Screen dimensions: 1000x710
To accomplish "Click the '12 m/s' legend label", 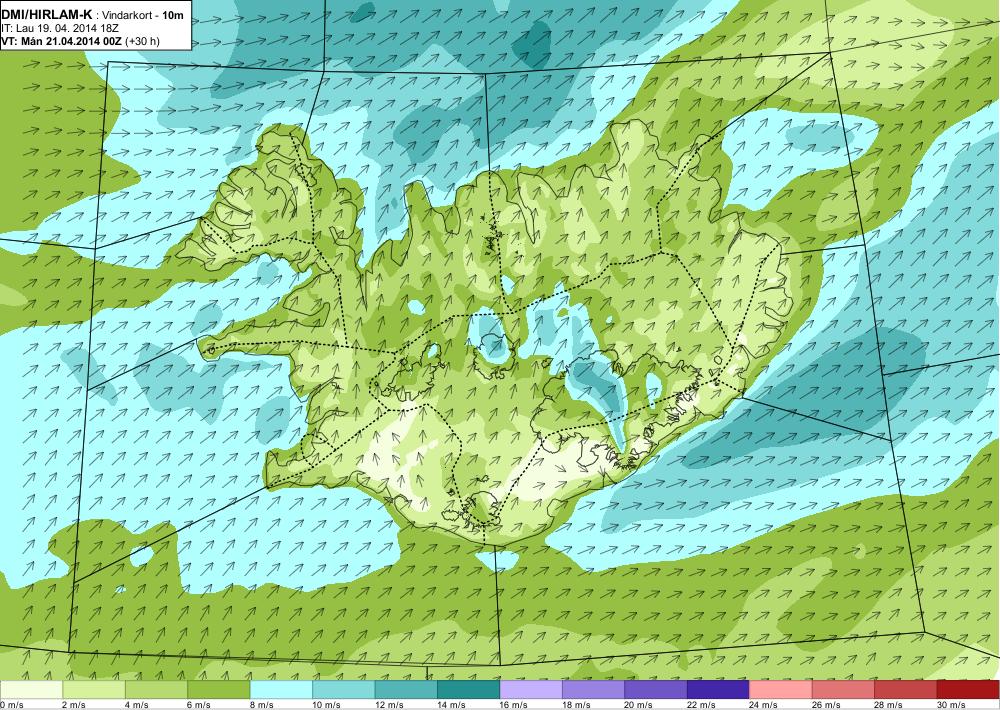I will pyautogui.click(x=389, y=705).
